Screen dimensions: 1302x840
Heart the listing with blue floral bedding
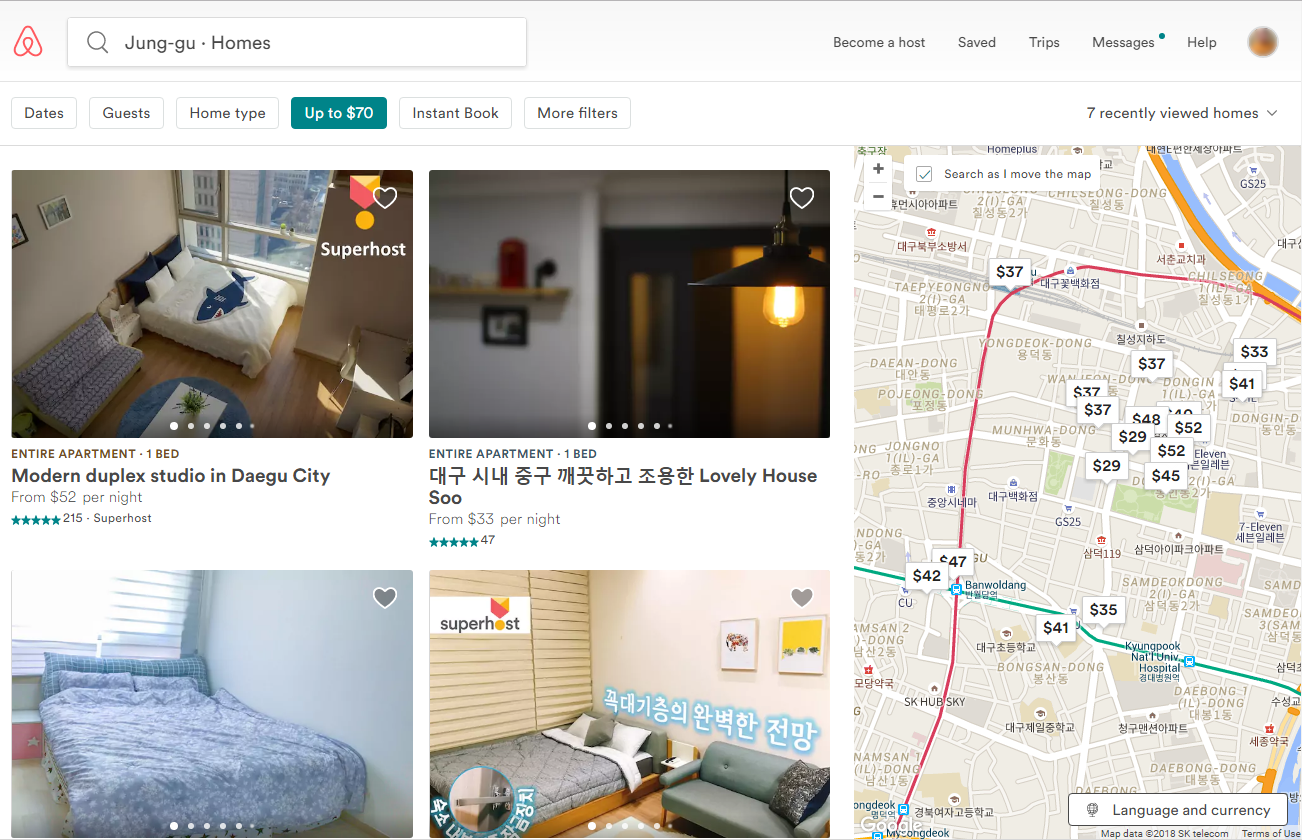point(385,598)
